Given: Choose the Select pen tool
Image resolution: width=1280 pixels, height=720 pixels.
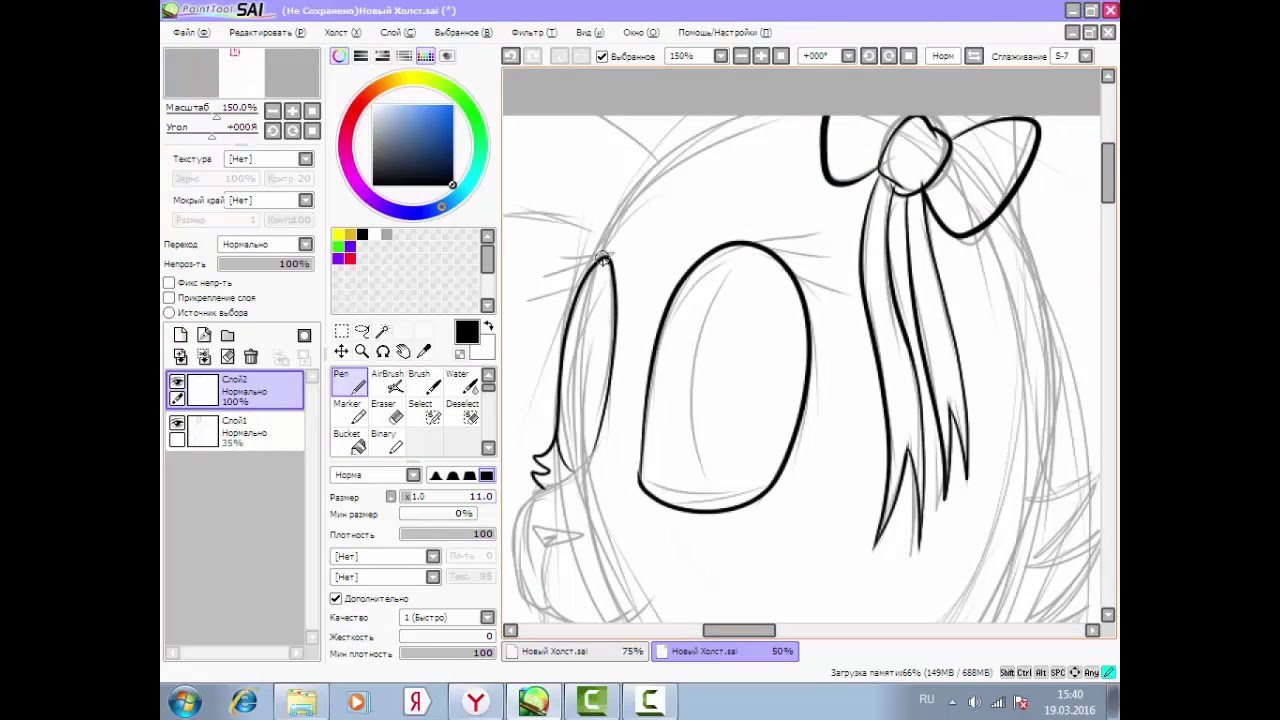Looking at the screenshot, I should 424,412.
